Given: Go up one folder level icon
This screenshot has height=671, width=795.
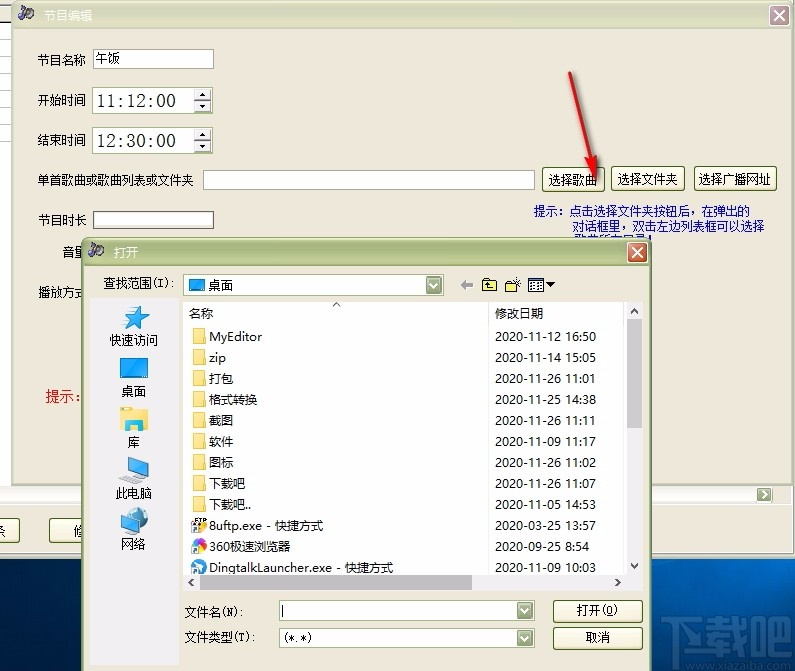Looking at the screenshot, I should tap(489, 285).
